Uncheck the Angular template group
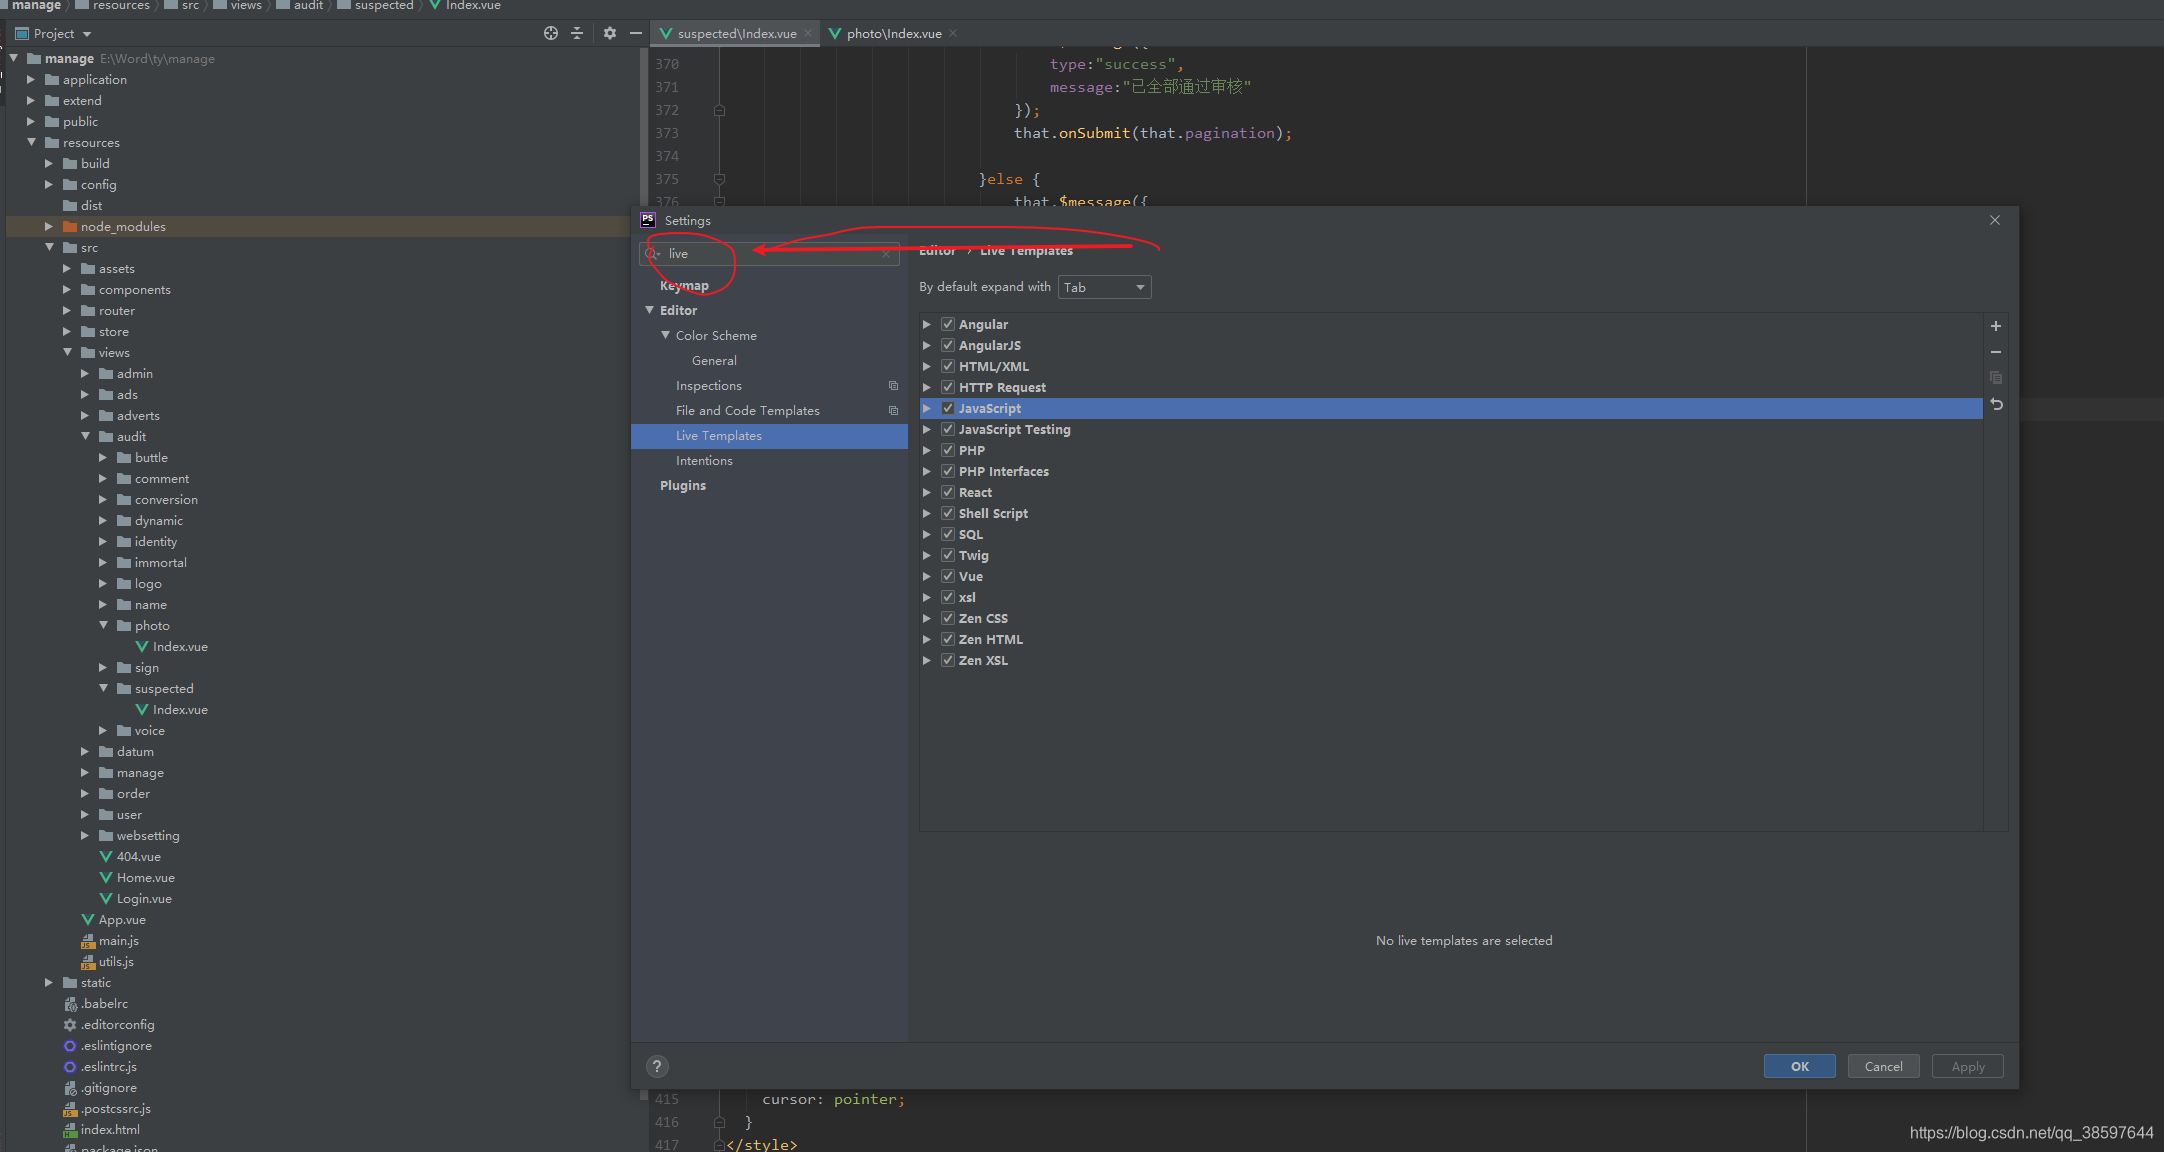This screenshot has height=1152, width=2164. coord(947,324)
